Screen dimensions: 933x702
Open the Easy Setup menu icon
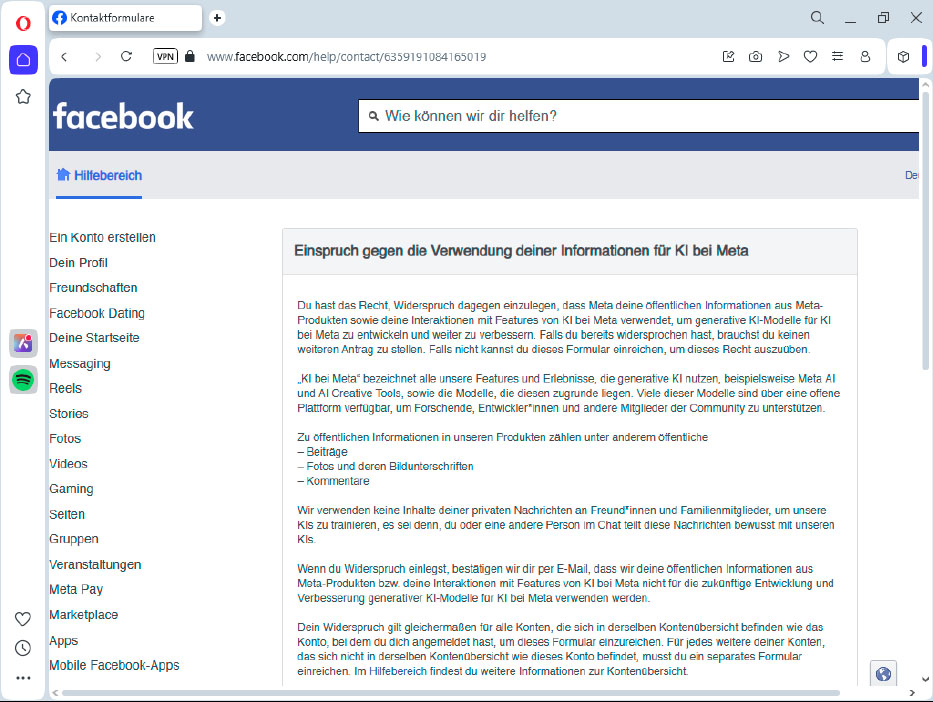837,57
